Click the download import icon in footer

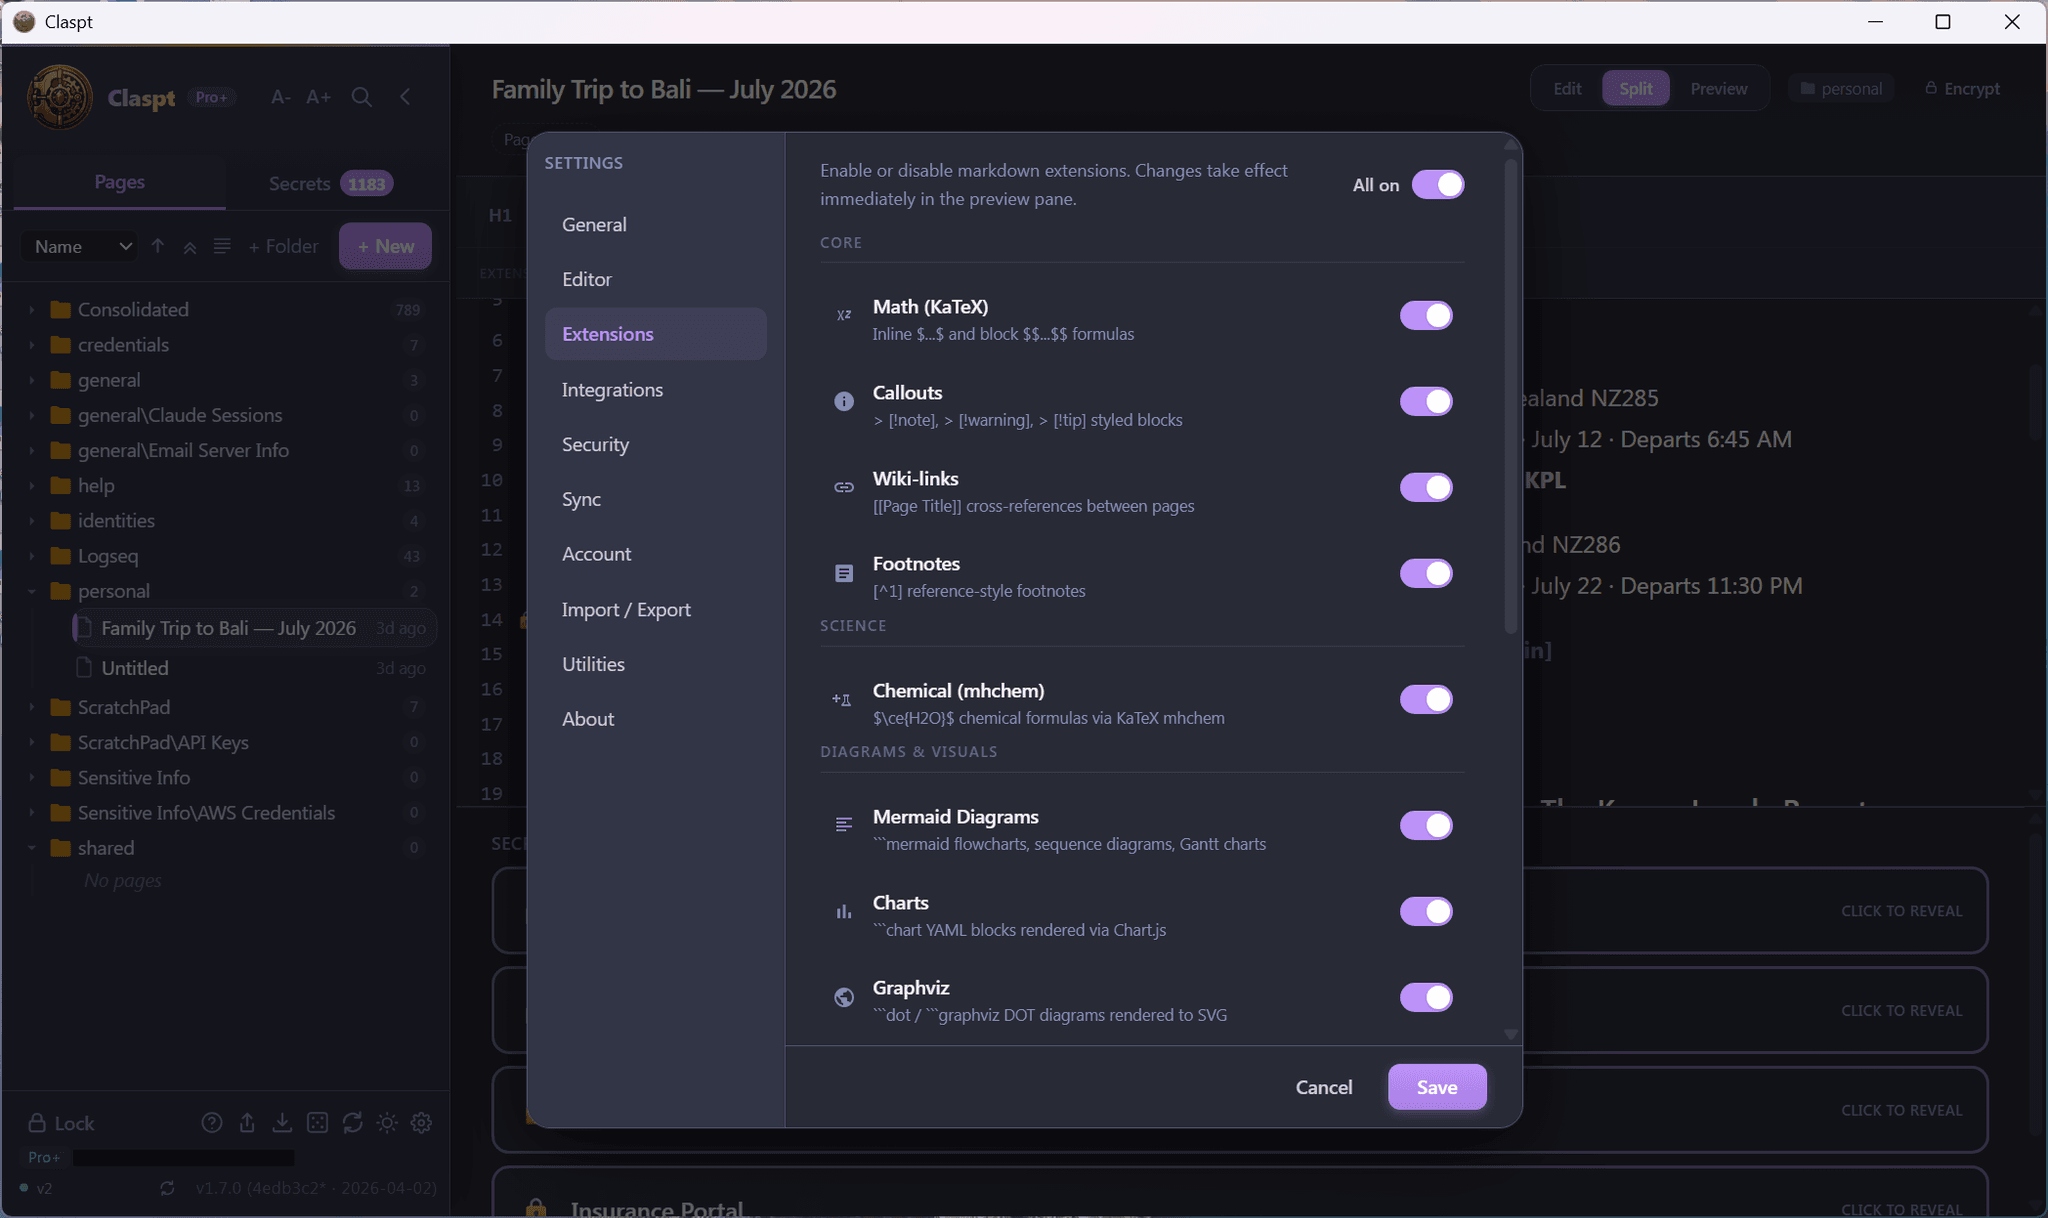[x=282, y=1123]
